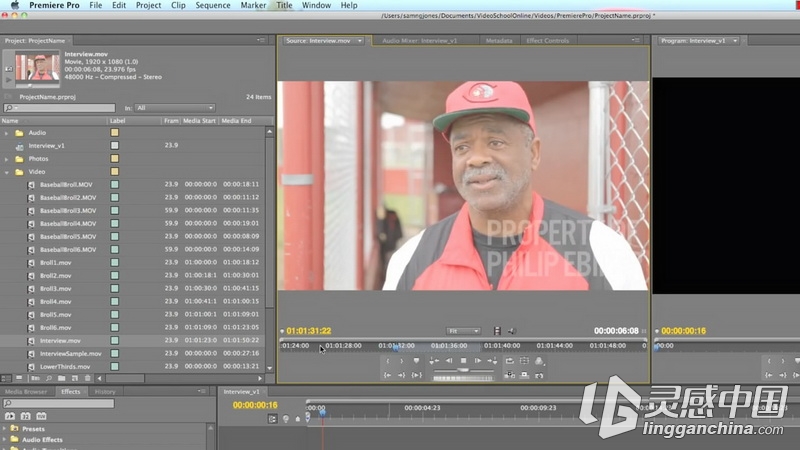Open the Apple menu
800x450 pixels.
[x=15, y=5]
